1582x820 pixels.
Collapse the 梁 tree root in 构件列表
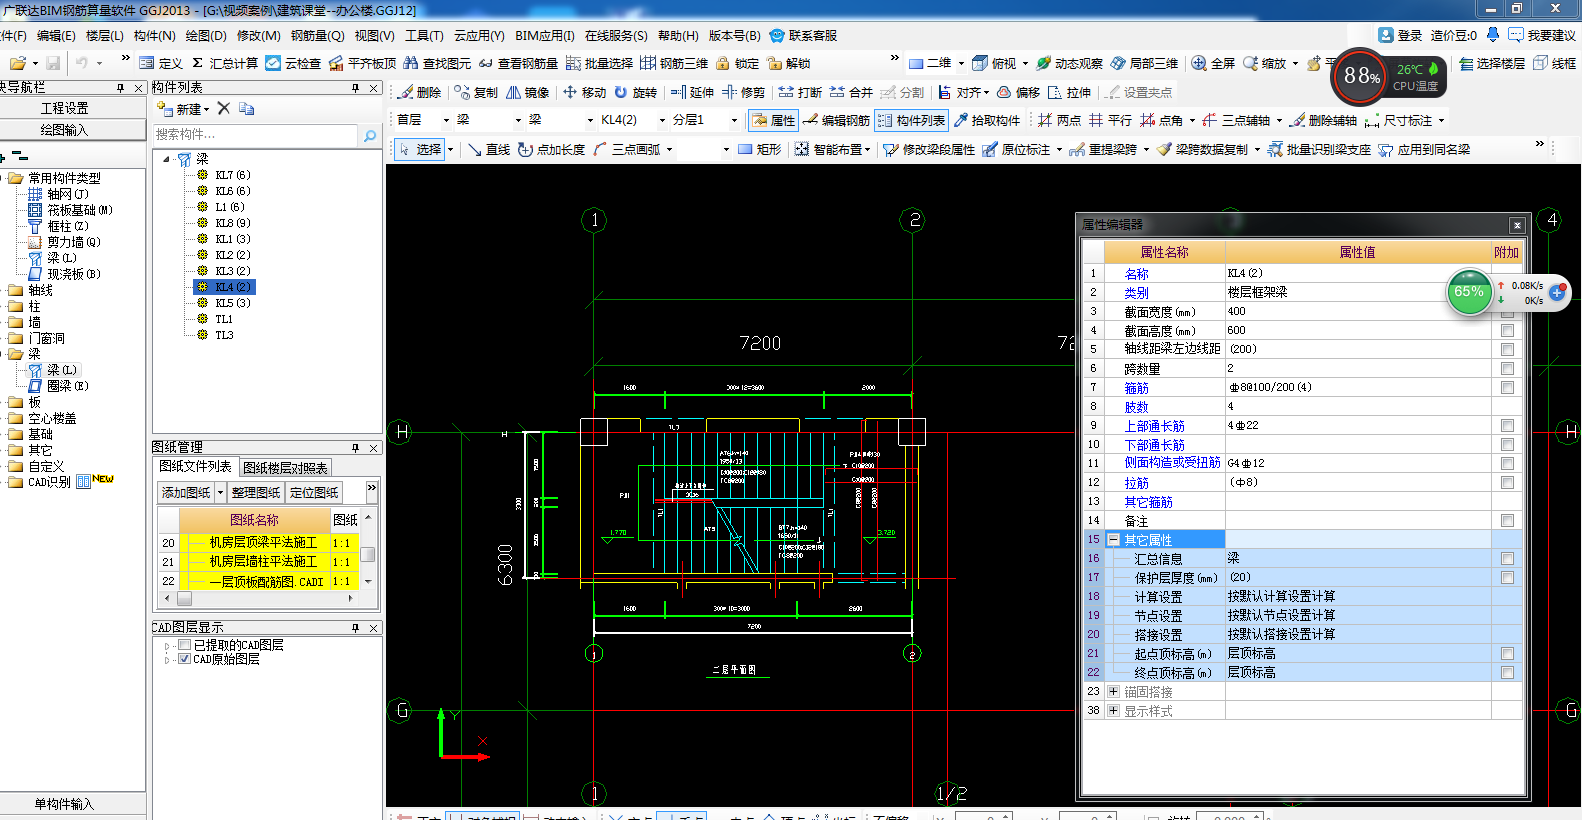click(x=166, y=159)
